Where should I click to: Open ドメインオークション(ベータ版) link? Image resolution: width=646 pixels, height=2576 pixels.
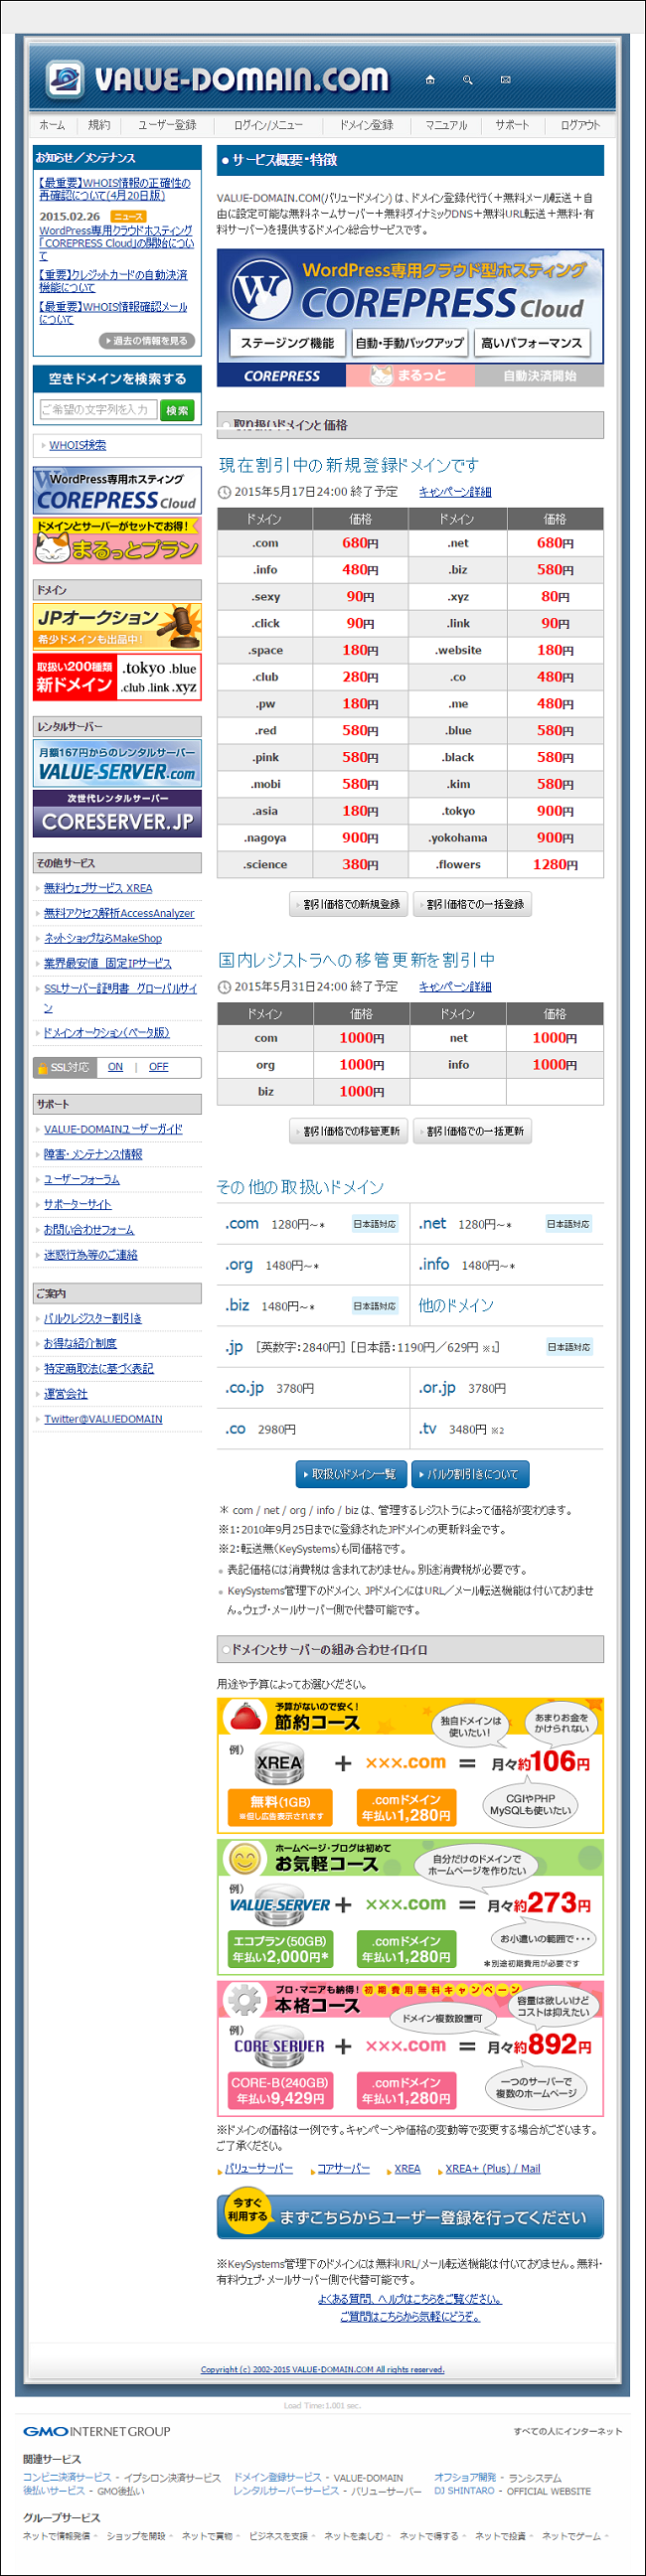click(107, 1033)
